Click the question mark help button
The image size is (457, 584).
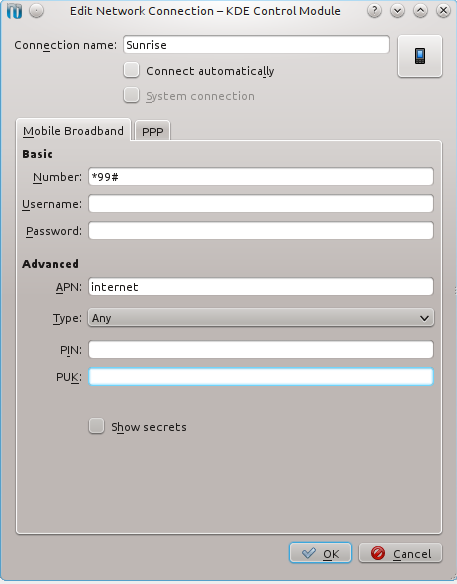374,11
